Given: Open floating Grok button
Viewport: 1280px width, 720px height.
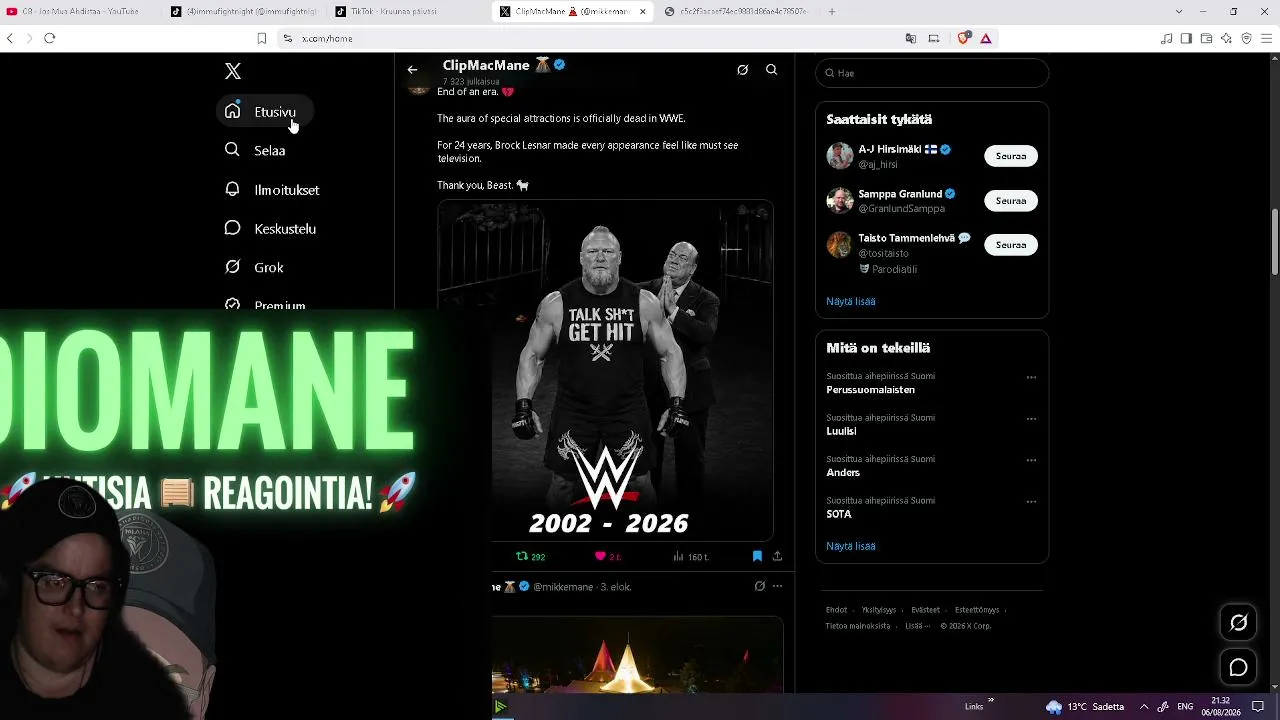Looking at the screenshot, I should click(x=1238, y=623).
